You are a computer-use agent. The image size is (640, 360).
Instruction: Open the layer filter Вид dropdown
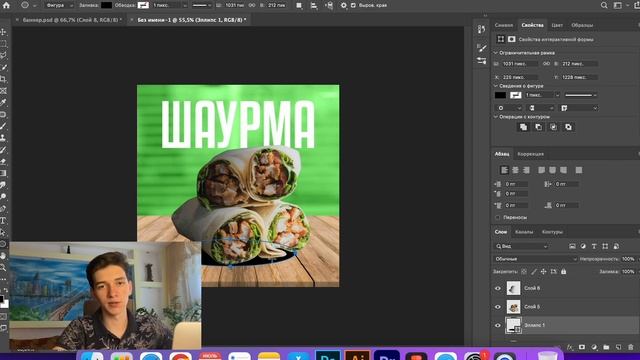pyautogui.click(x=522, y=246)
